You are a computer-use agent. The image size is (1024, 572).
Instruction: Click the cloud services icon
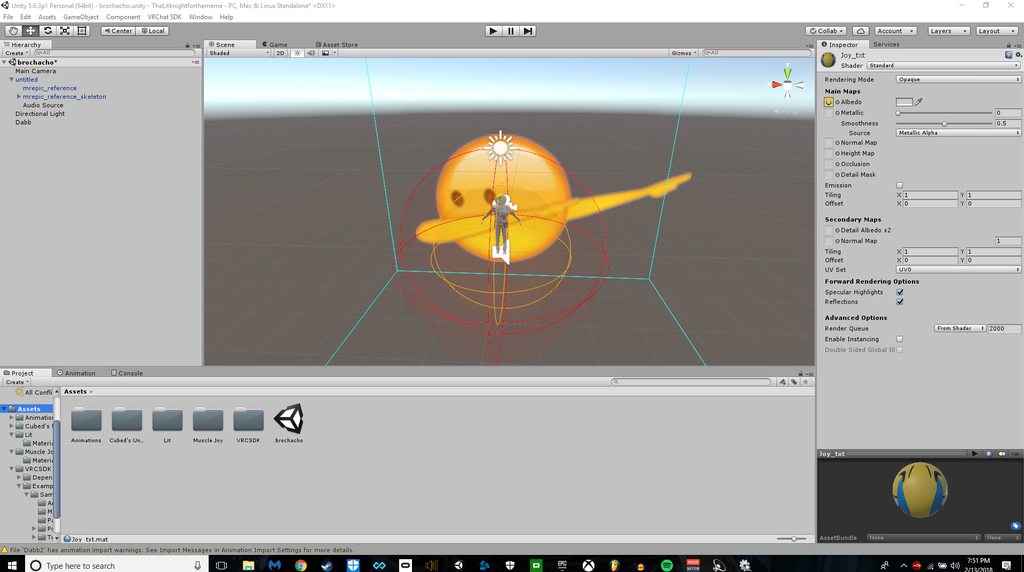(861, 31)
